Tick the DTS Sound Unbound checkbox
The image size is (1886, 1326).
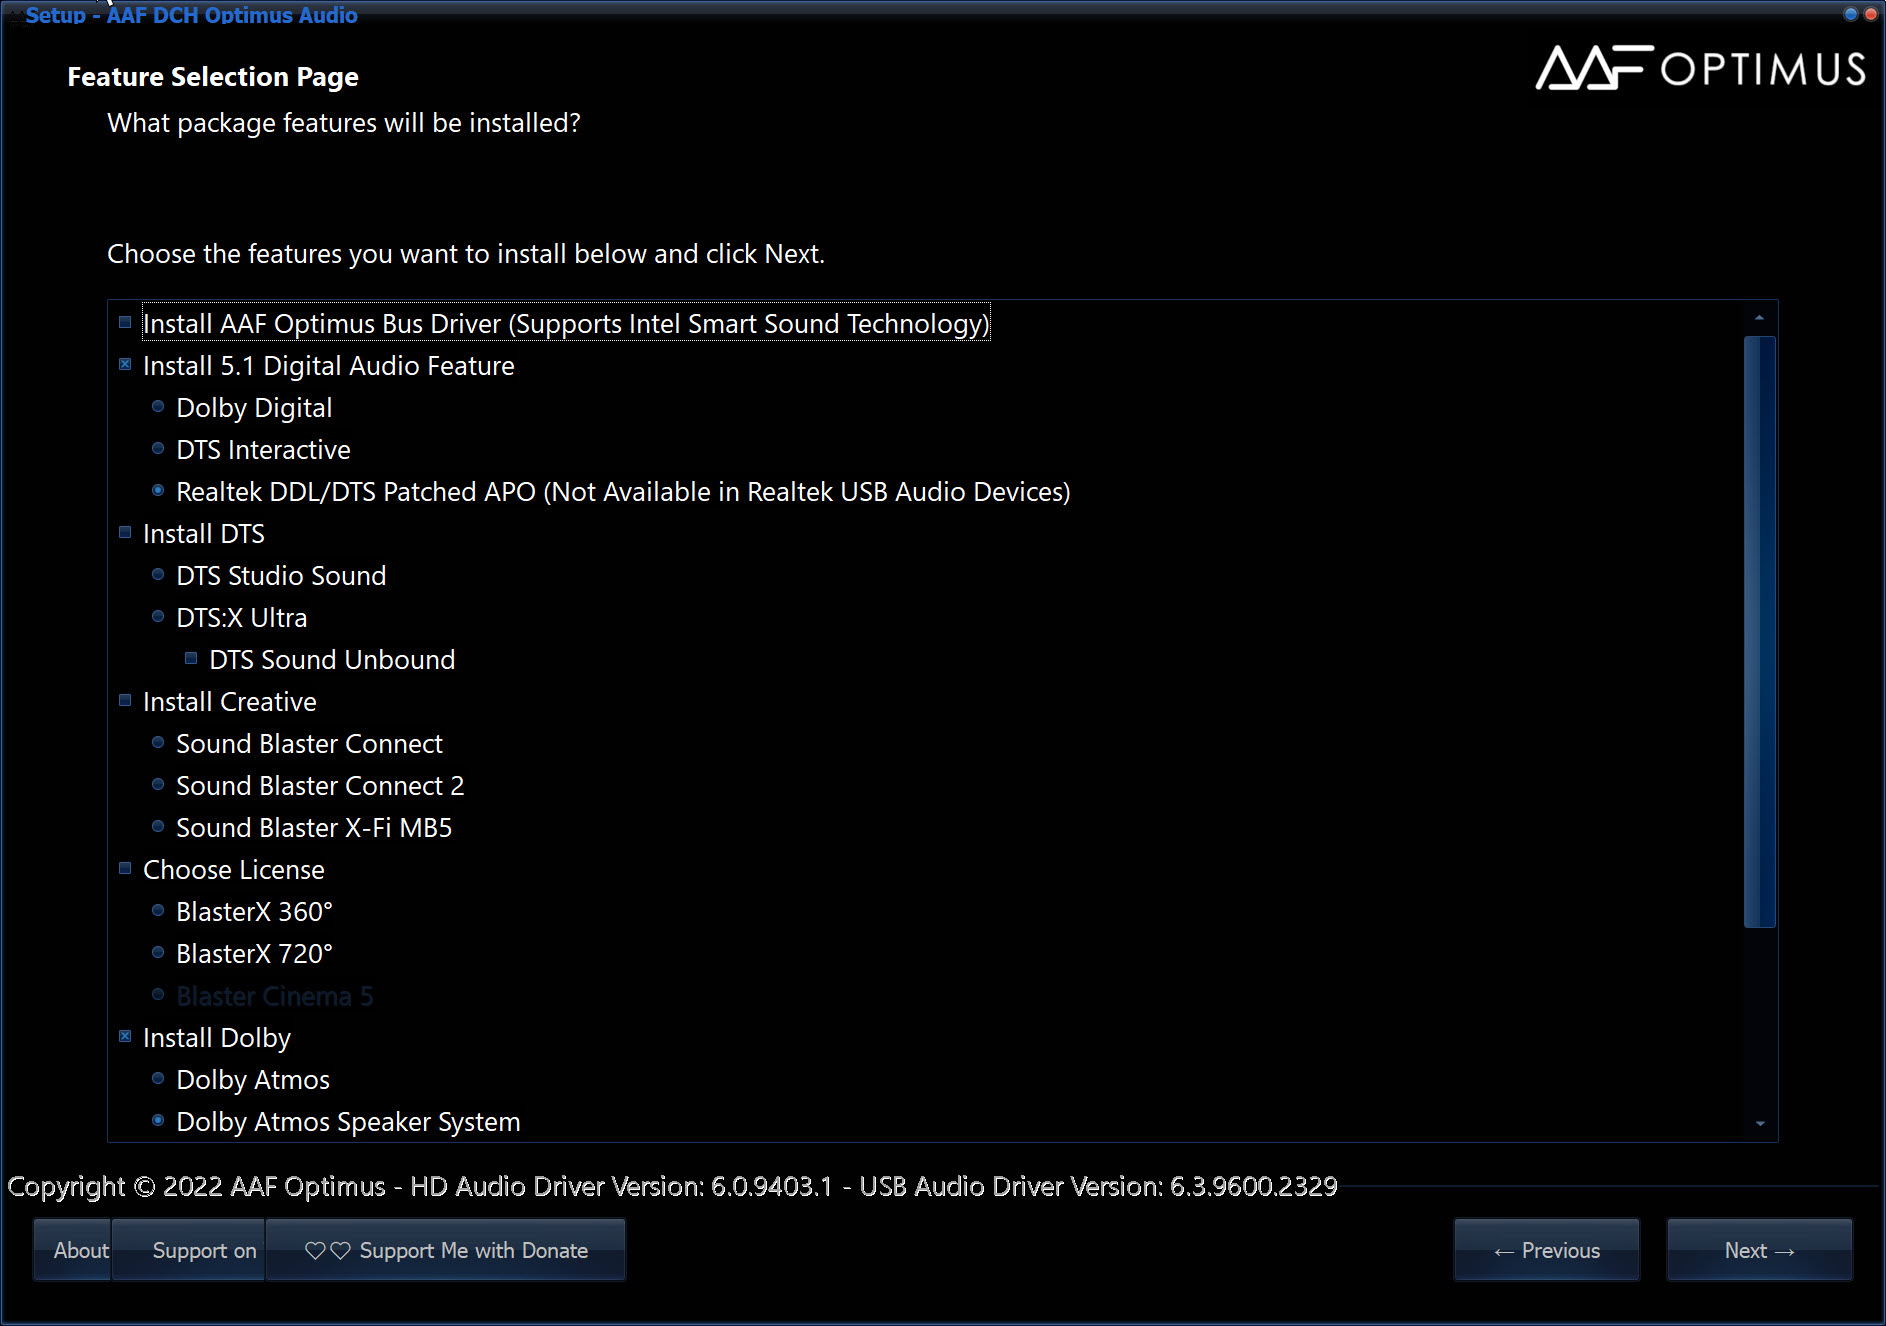(191, 658)
